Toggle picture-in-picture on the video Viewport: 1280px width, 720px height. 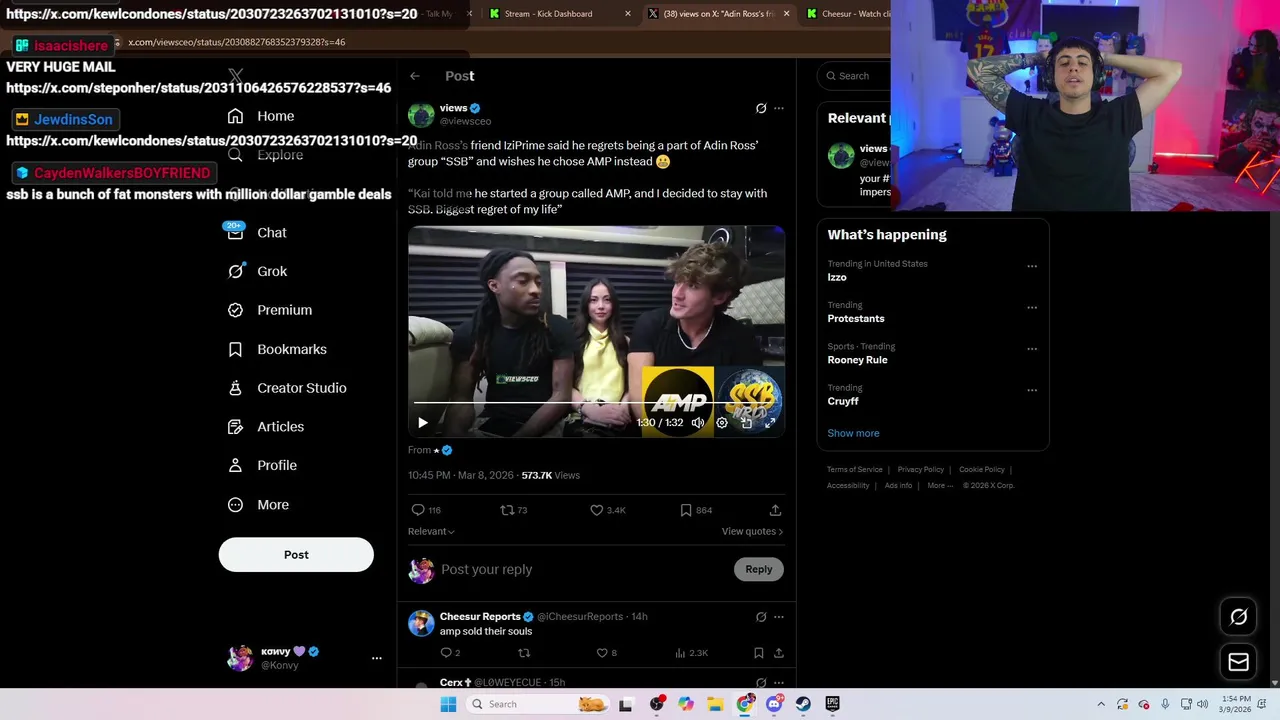pyautogui.click(x=746, y=423)
